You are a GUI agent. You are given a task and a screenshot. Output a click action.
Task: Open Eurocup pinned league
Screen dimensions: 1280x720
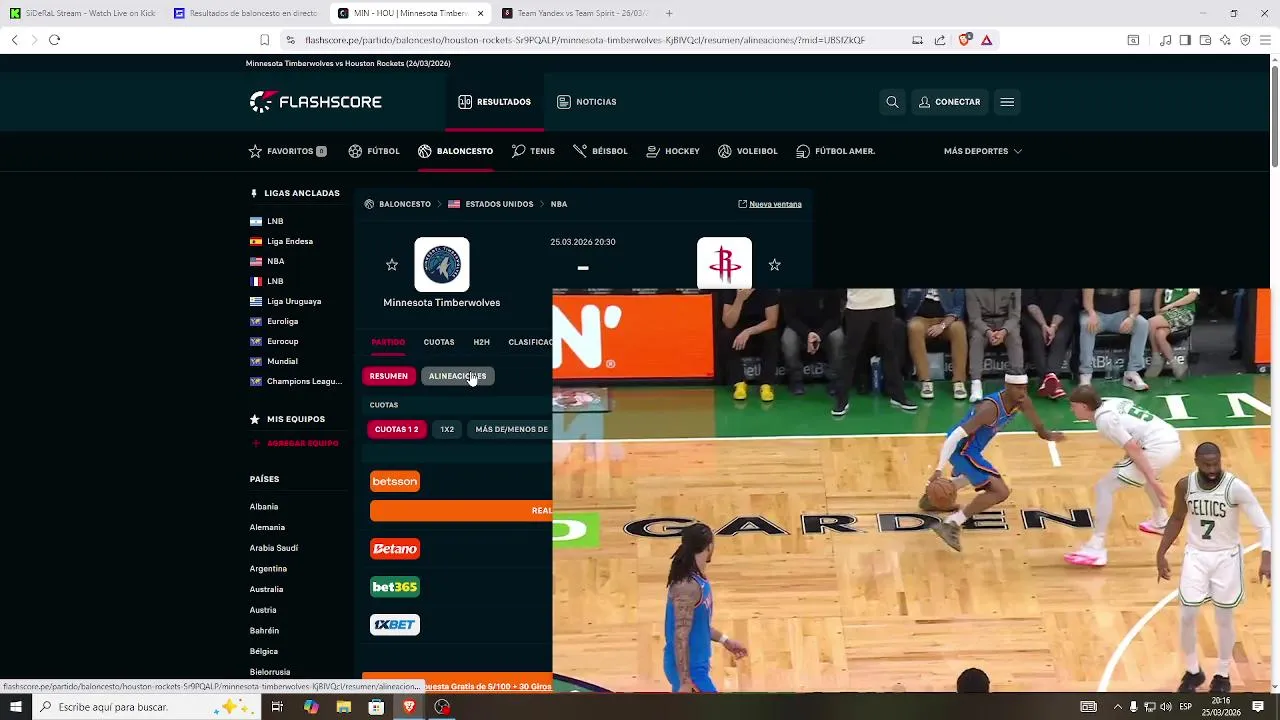(274, 341)
